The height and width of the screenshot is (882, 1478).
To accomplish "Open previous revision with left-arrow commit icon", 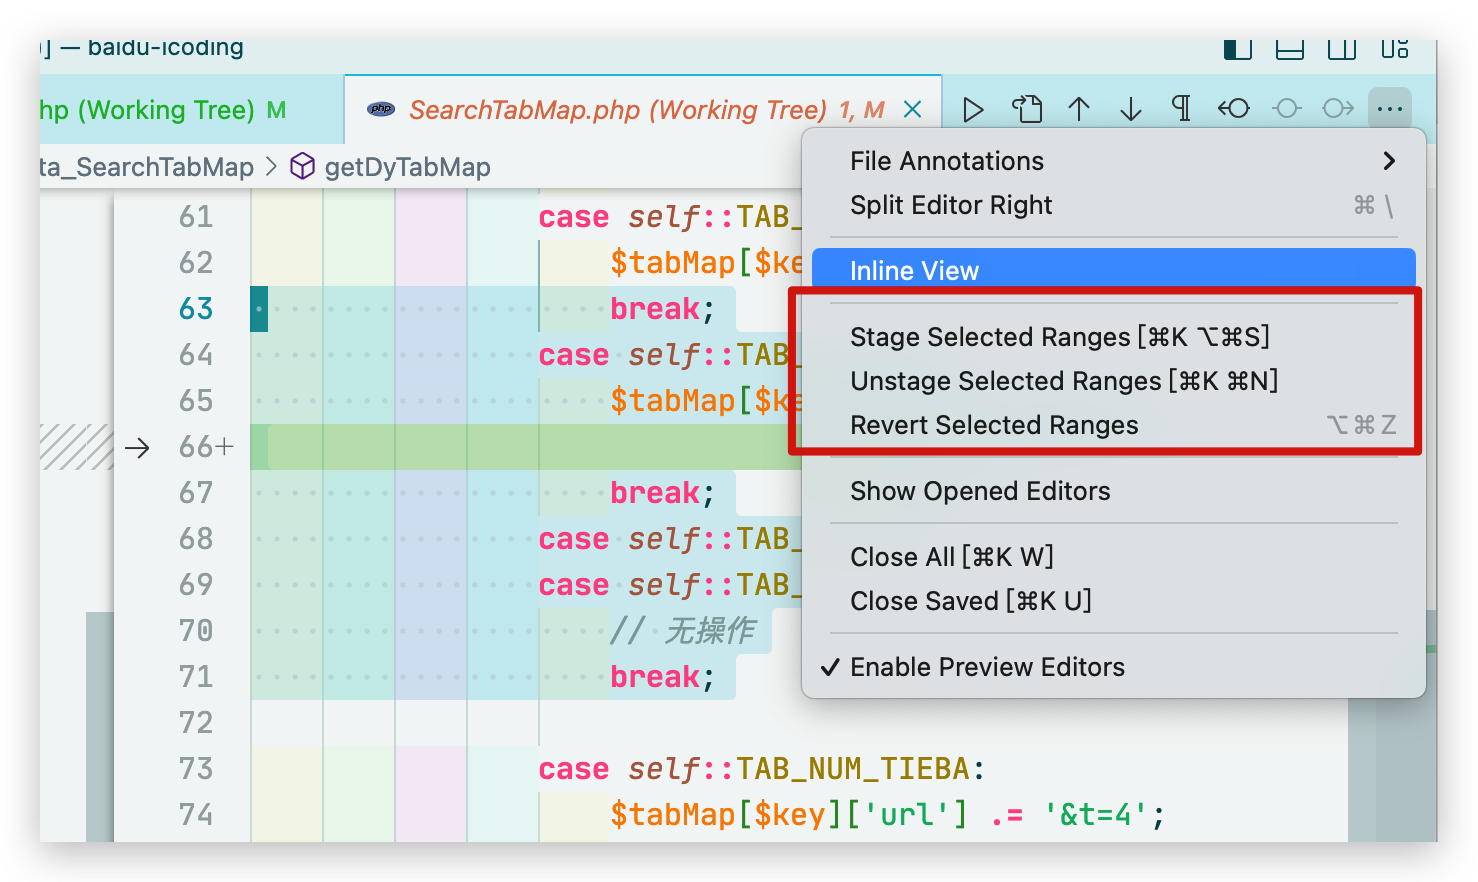I will pos(1234,109).
